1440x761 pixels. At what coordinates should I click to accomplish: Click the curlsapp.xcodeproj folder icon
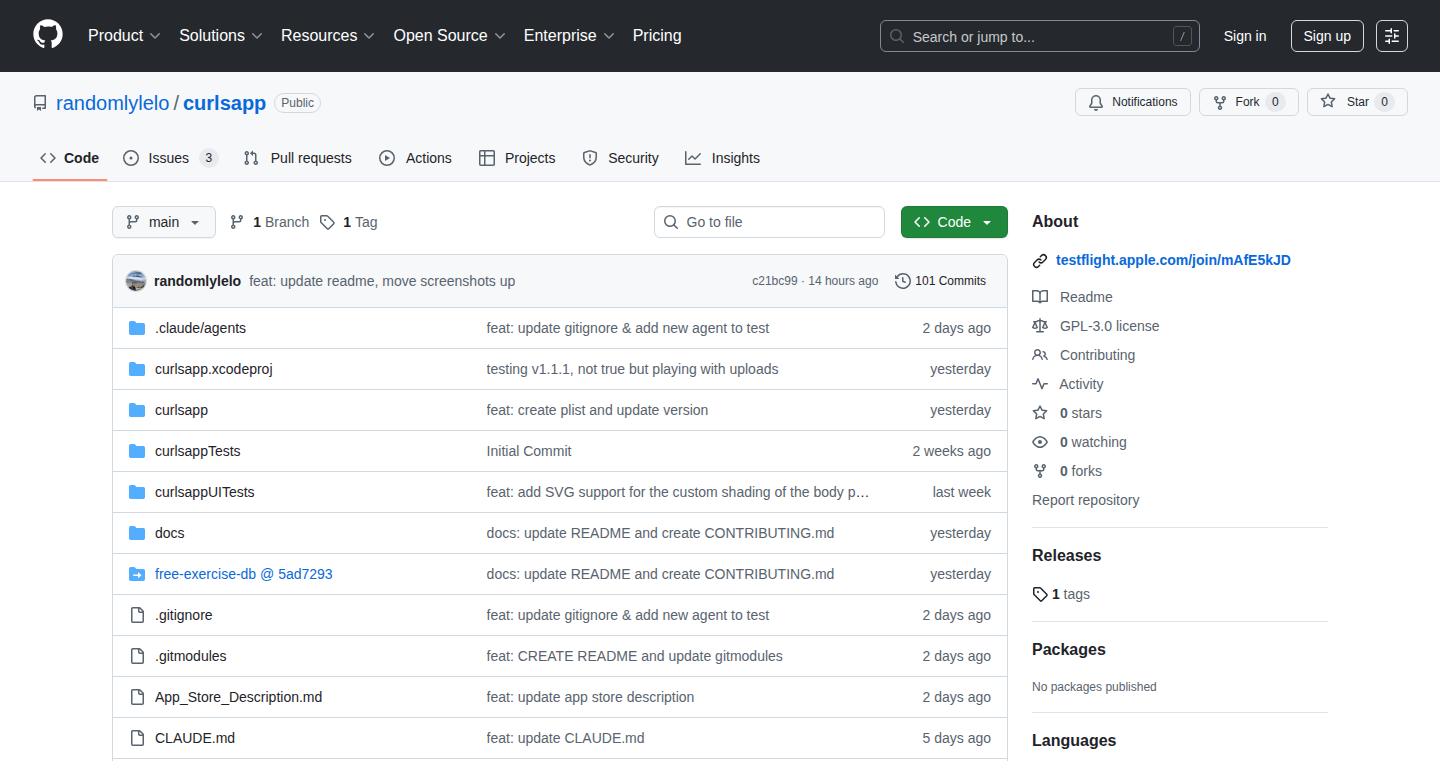click(x=137, y=369)
